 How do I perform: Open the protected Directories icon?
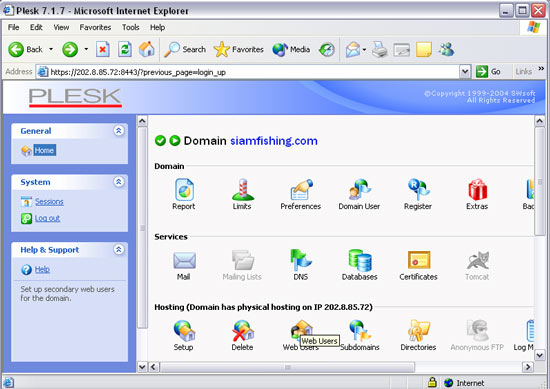[418, 330]
